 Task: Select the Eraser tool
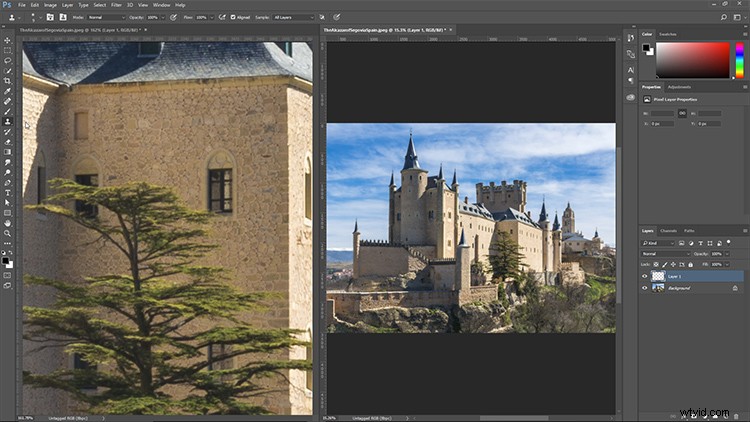[x=7, y=142]
